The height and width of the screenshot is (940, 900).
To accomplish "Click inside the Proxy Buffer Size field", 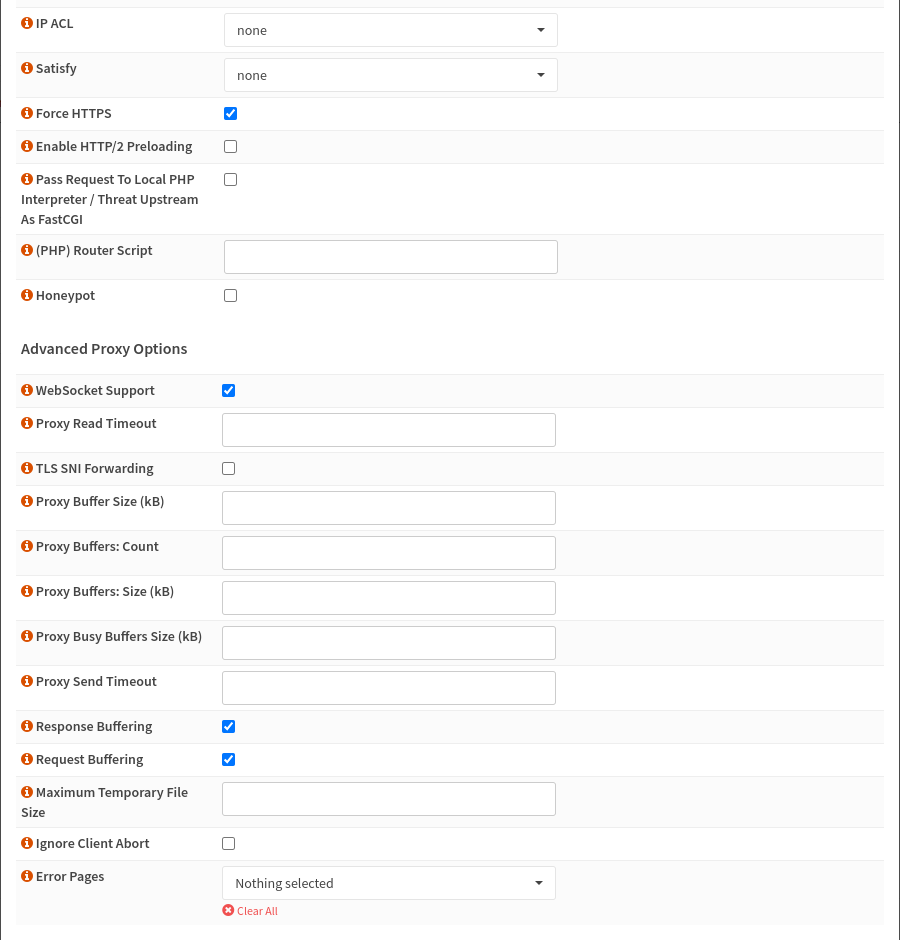I will tap(388, 507).
